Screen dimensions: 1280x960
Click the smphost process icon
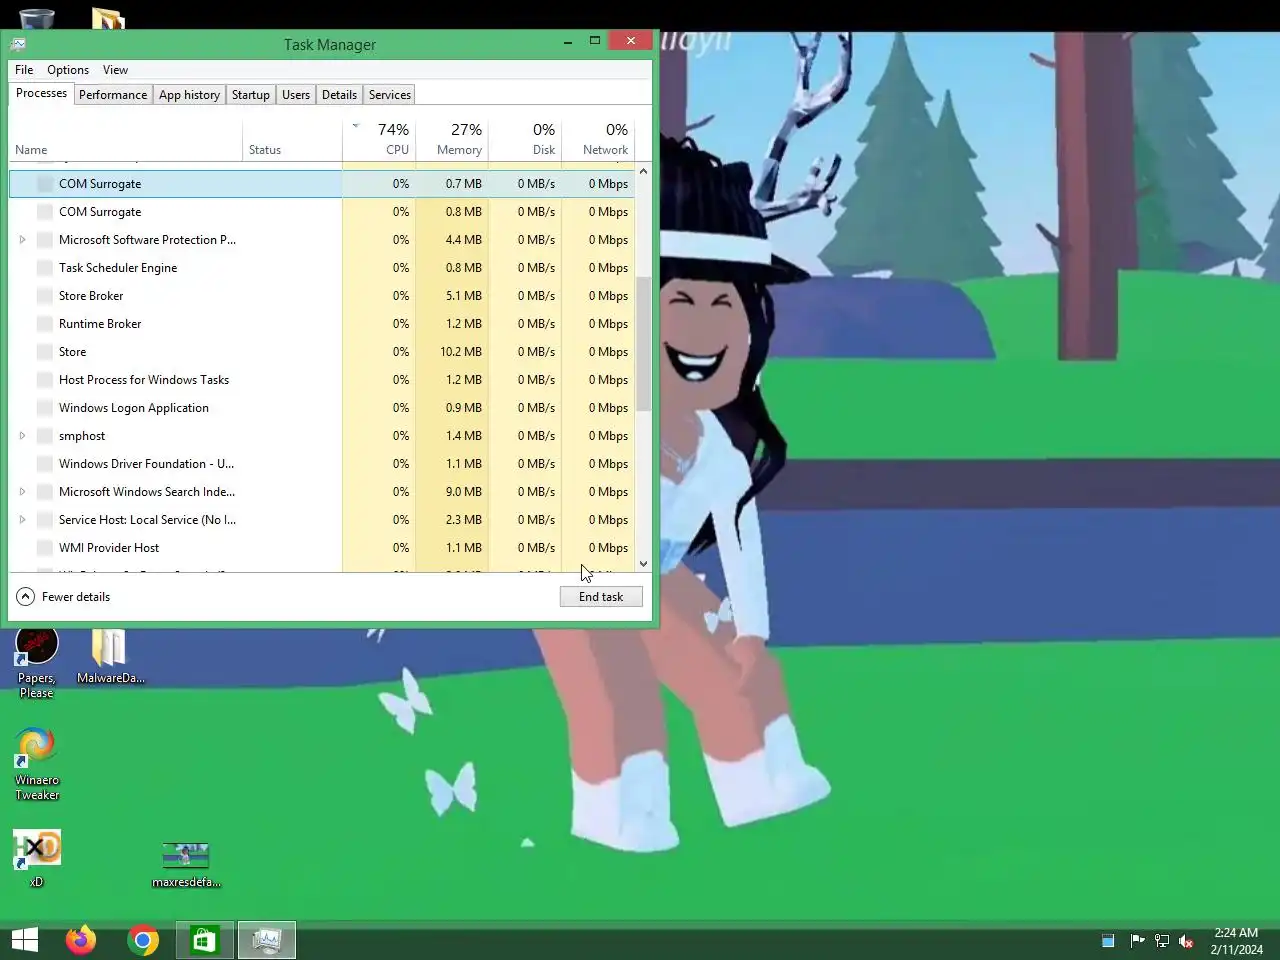[44, 436]
